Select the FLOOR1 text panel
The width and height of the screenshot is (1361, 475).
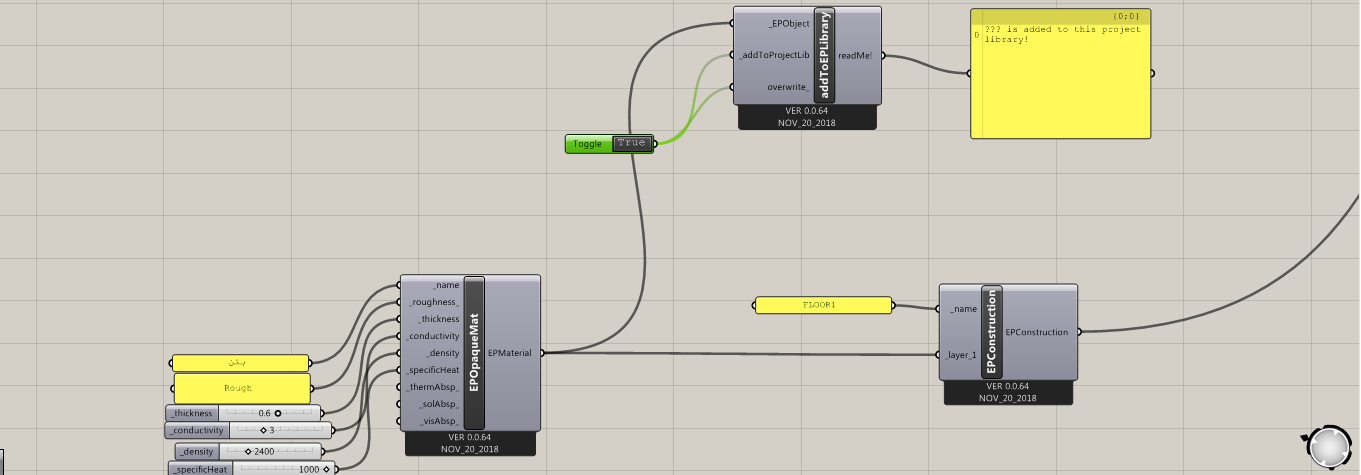click(x=822, y=305)
